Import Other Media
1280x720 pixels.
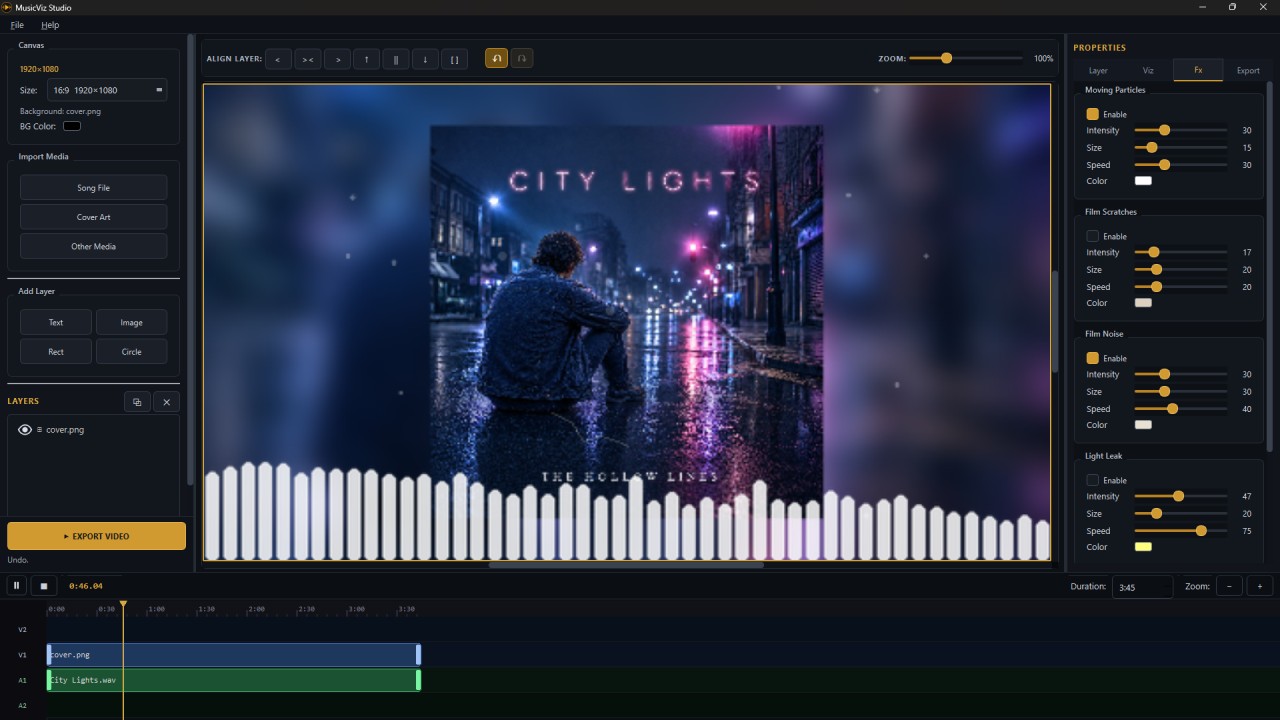pyautogui.click(x=94, y=246)
